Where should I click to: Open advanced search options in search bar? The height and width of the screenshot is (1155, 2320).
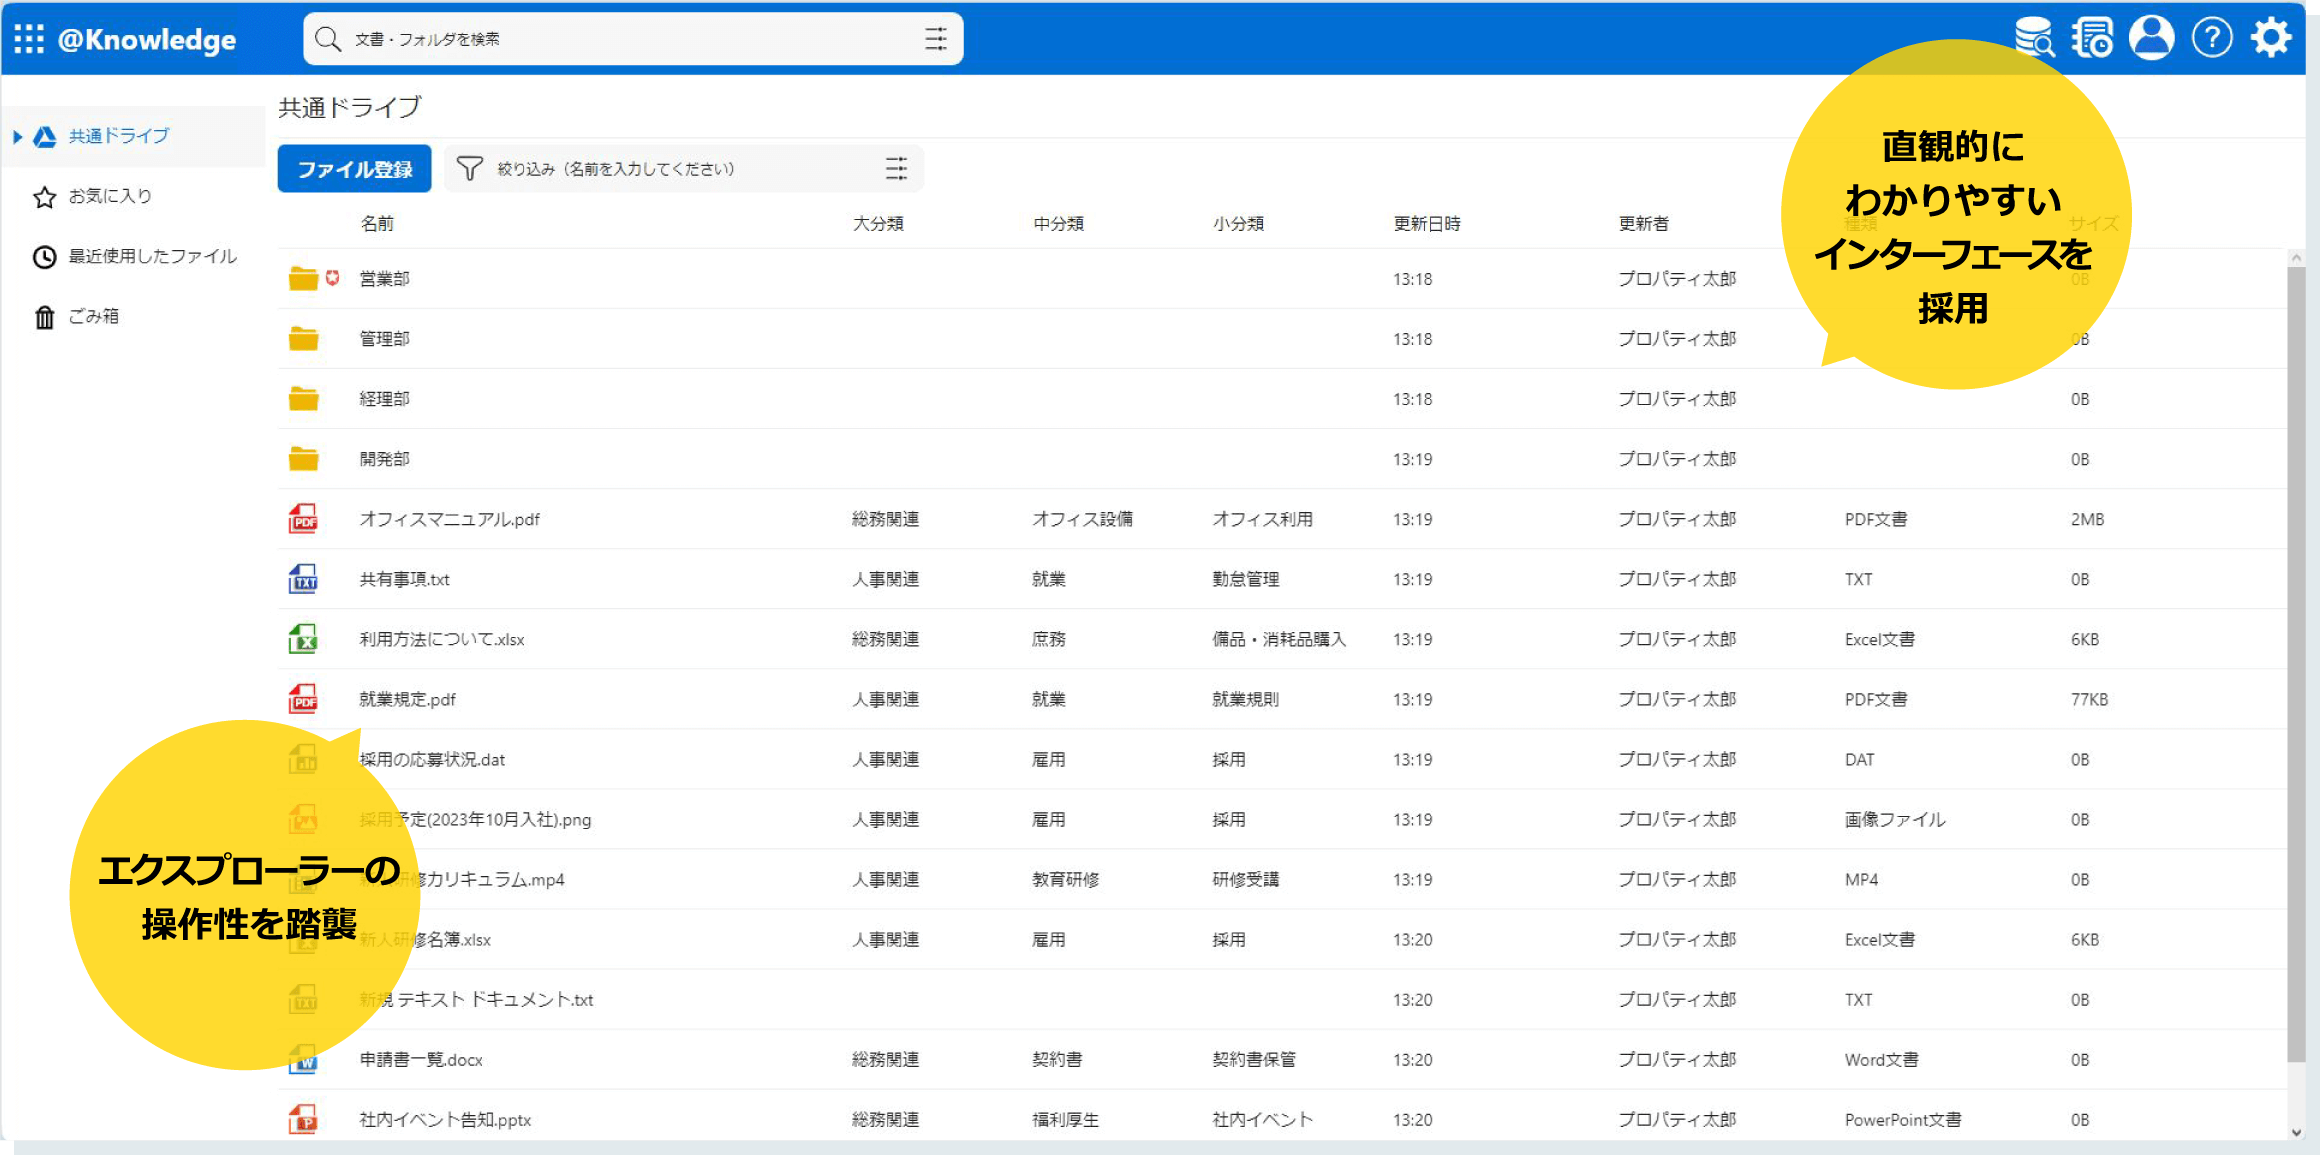(936, 39)
